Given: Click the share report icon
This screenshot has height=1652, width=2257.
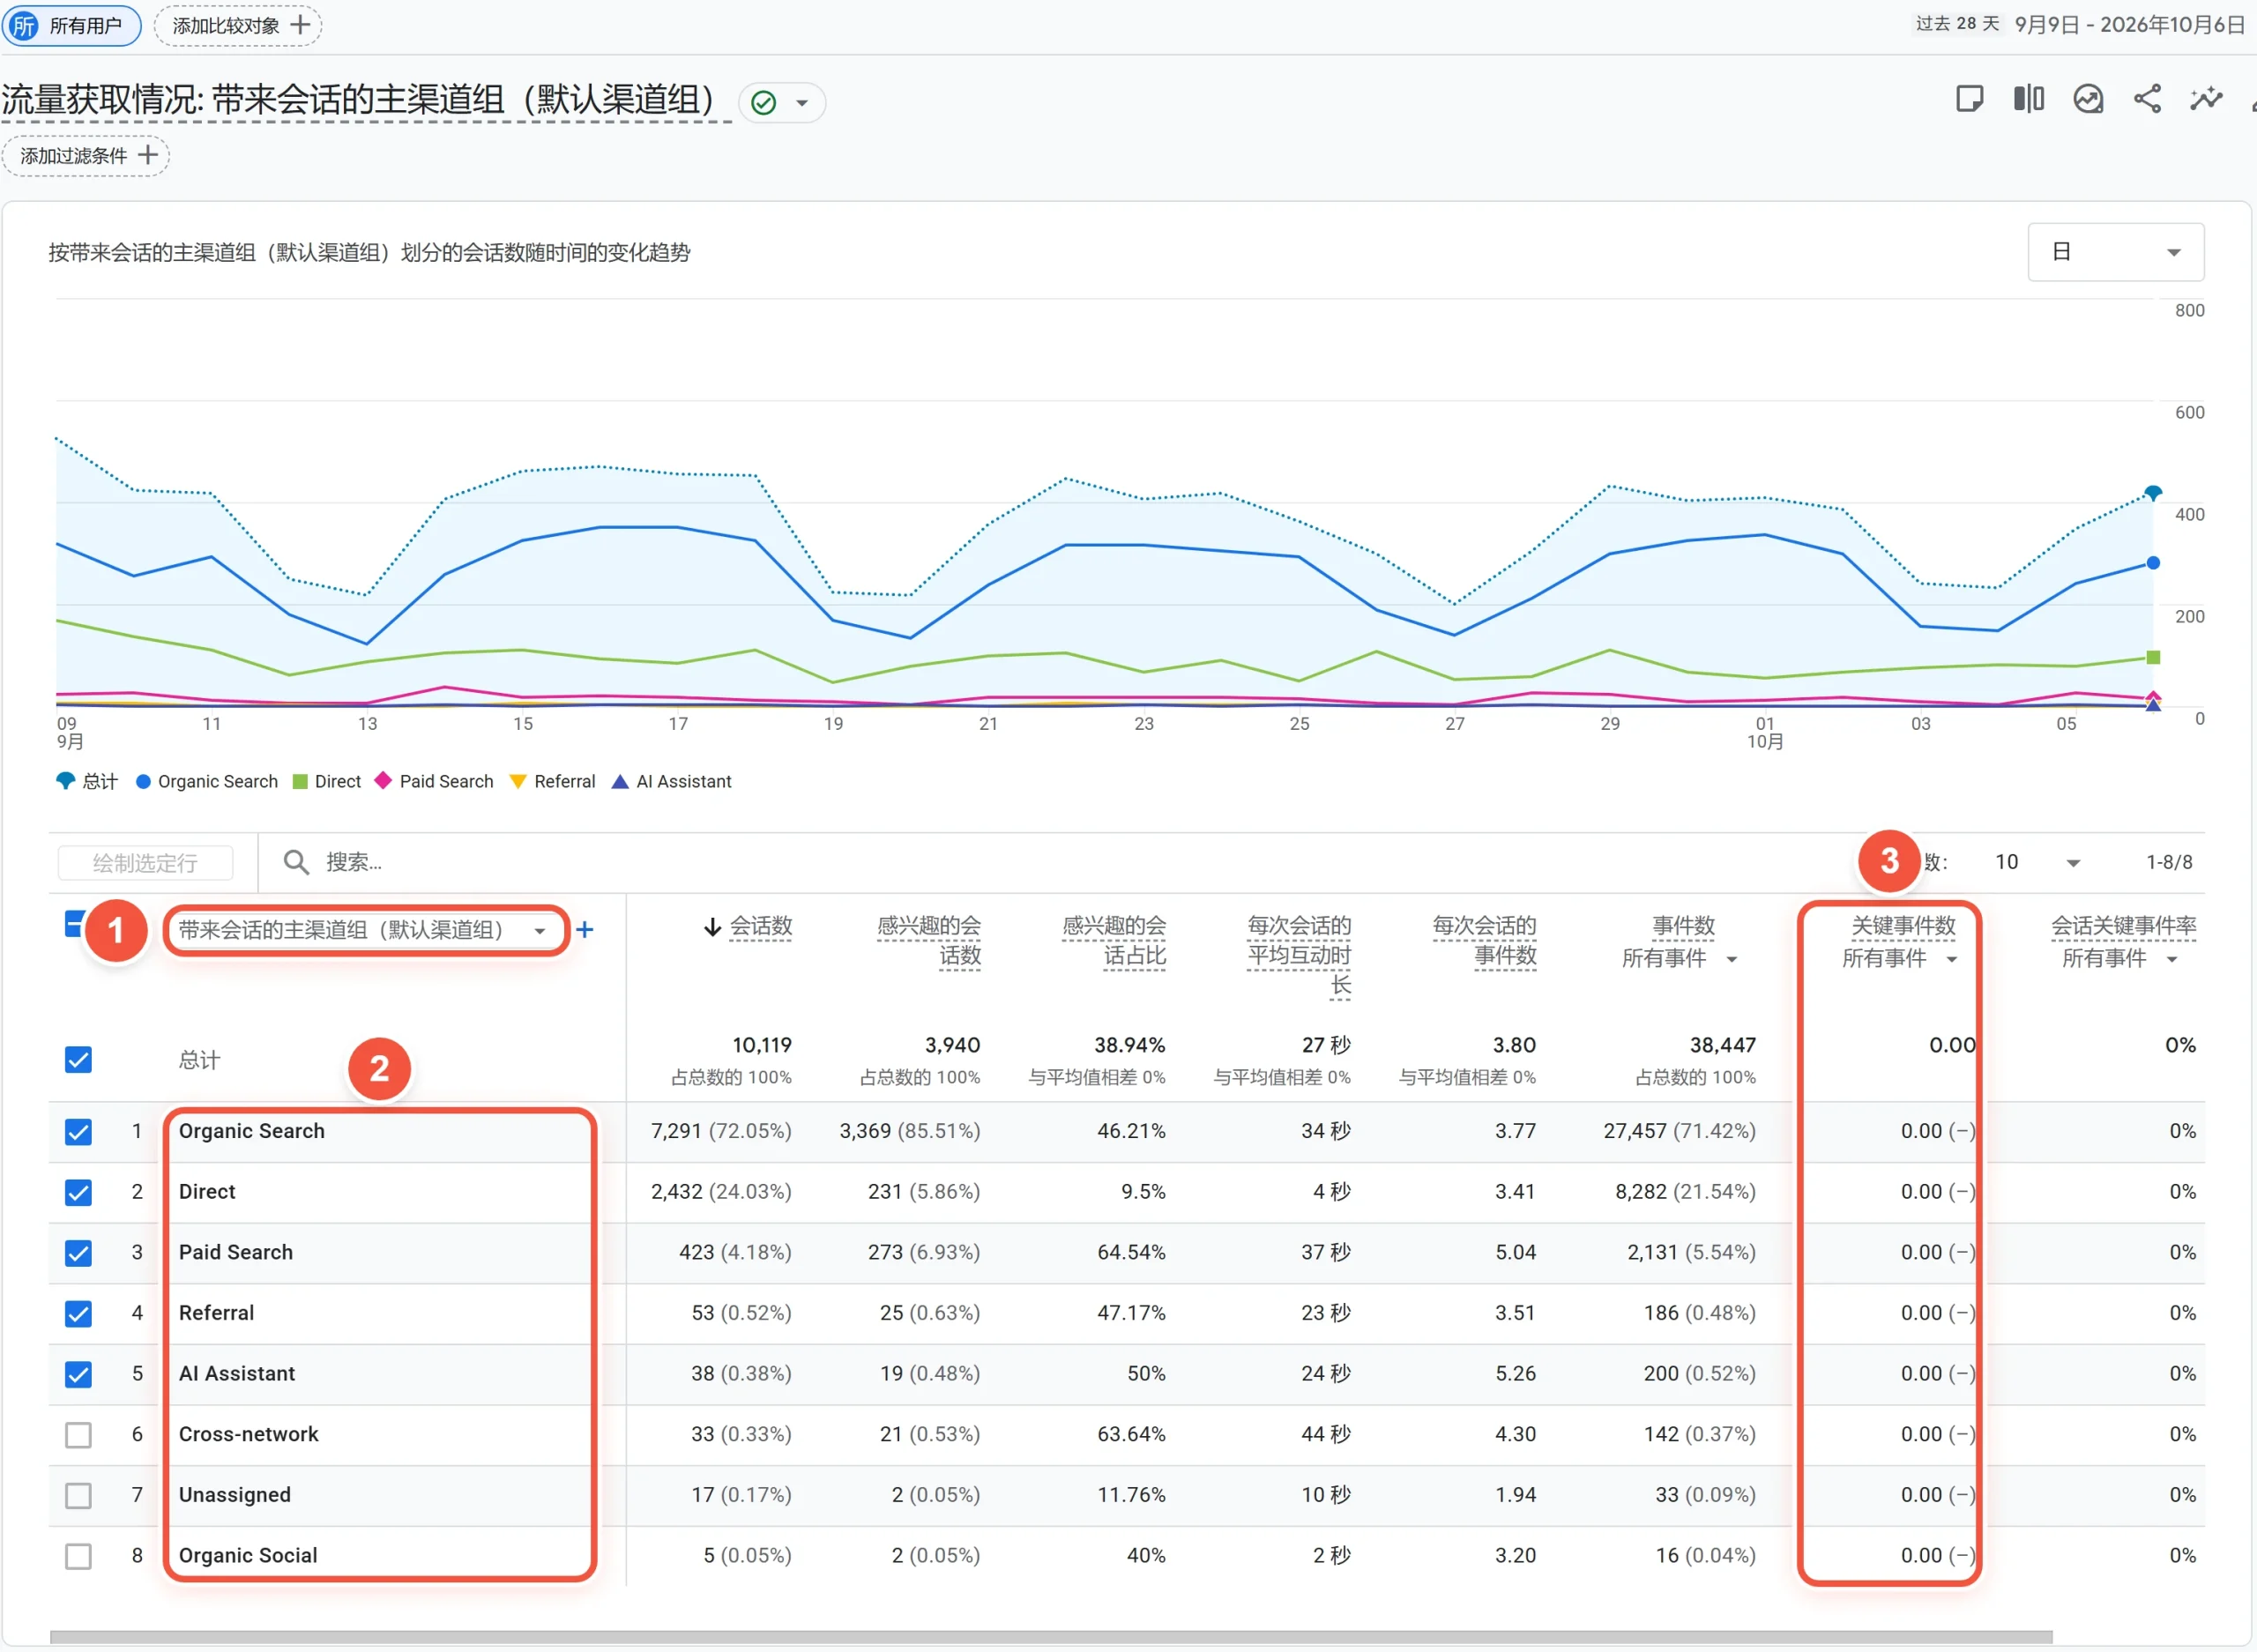Looking at the screenshot, I should click(x=2147, y=99).
